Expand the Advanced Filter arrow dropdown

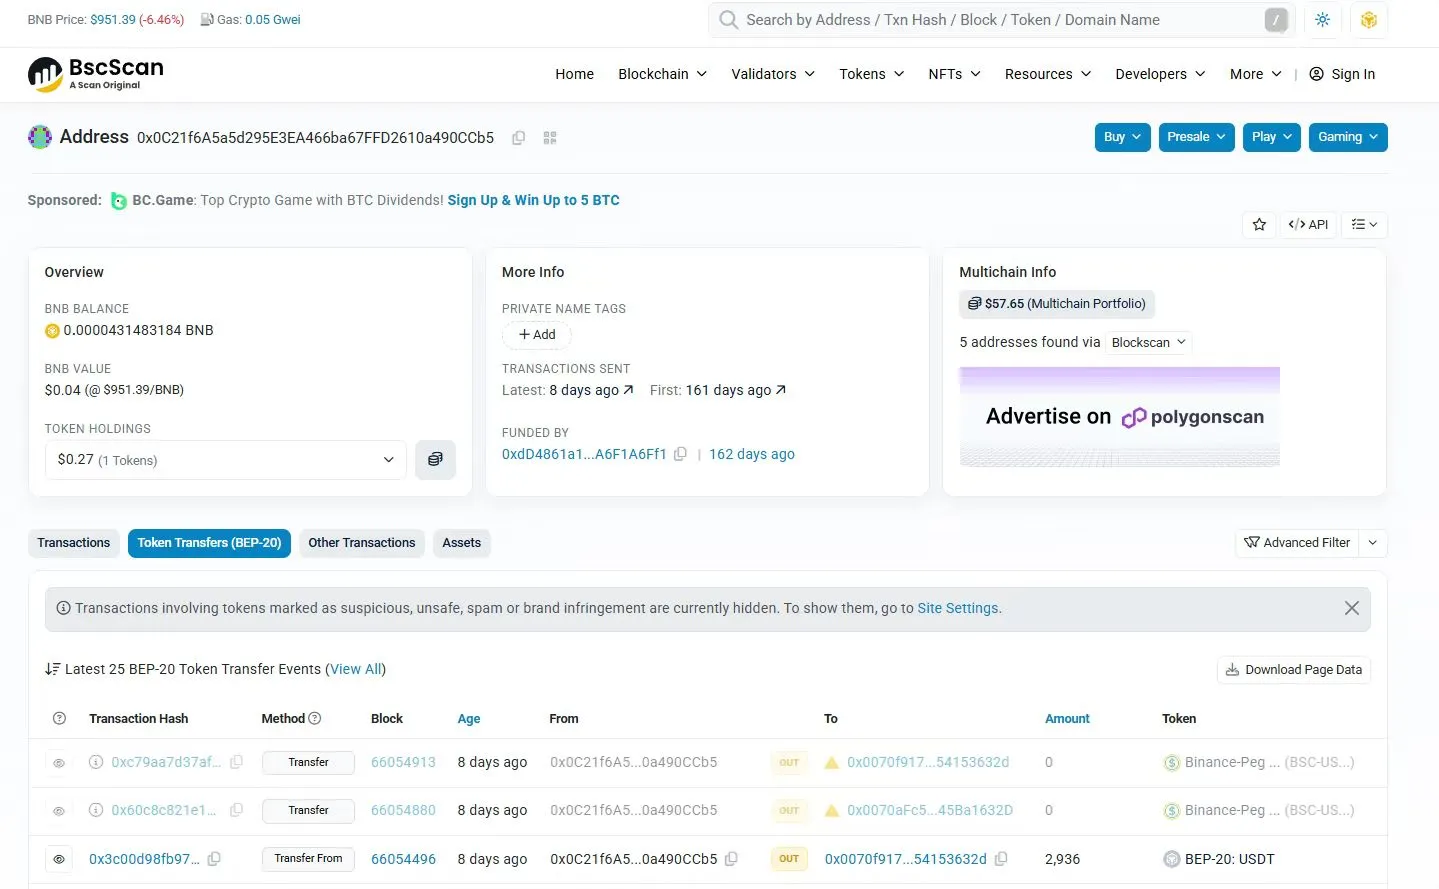pyautogui.click(x=1373, y=543)
